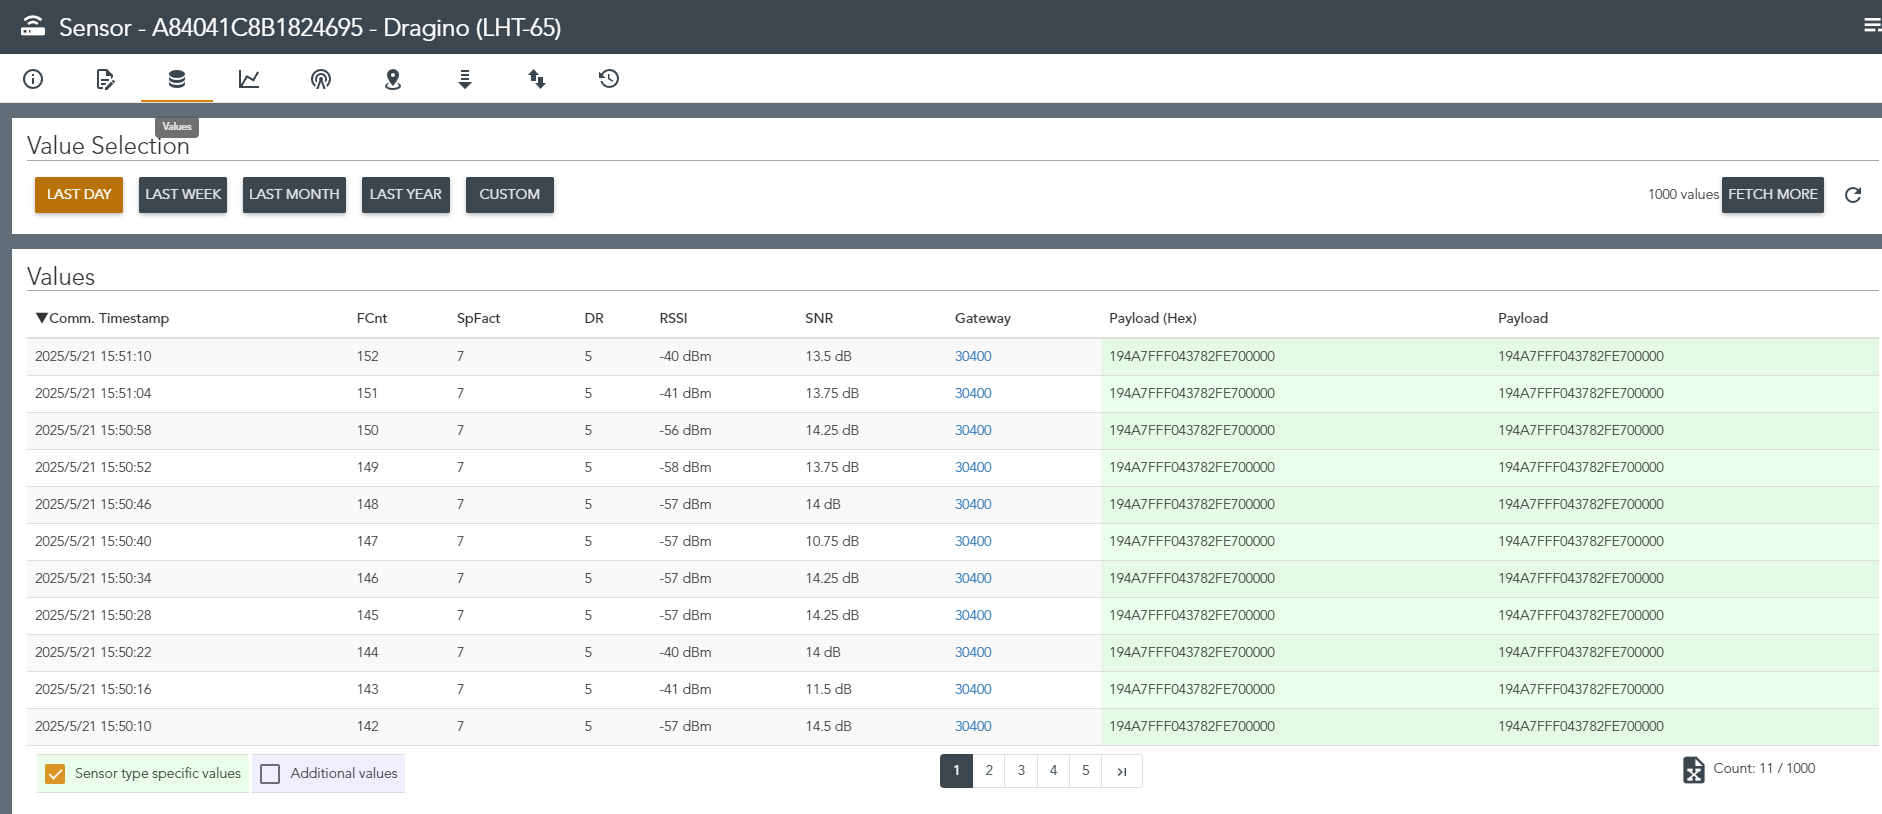
Task: Open the history clock icon
Action: pos(609,79)
